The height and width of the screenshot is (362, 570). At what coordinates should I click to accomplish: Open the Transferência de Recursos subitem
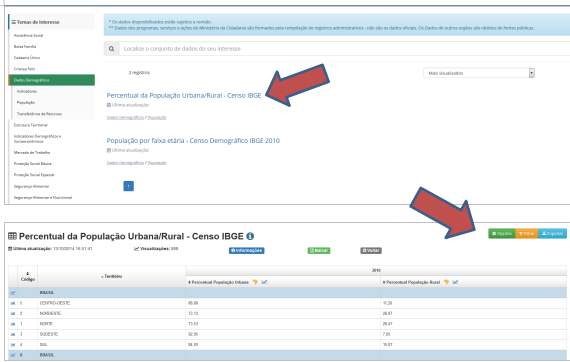[x=39, y=114]
